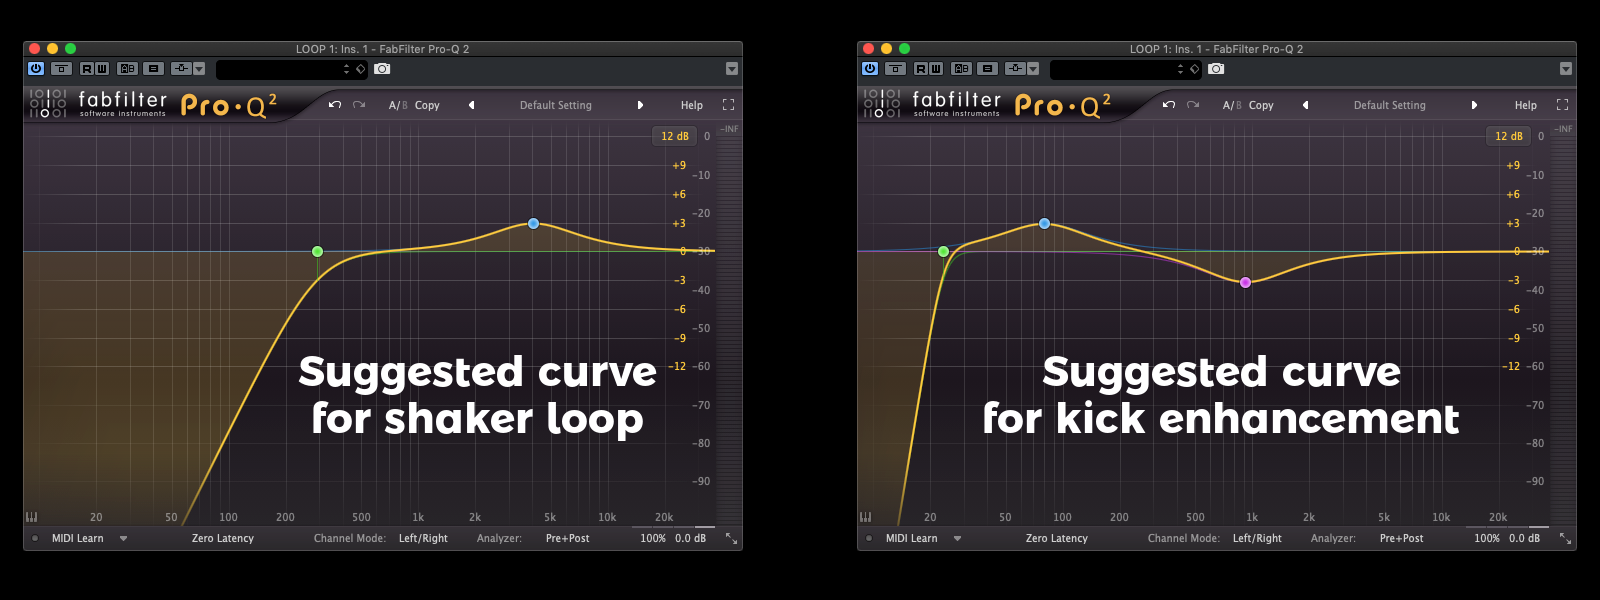Open 12 dB display range menu in right window

[x=1508, y=136]
